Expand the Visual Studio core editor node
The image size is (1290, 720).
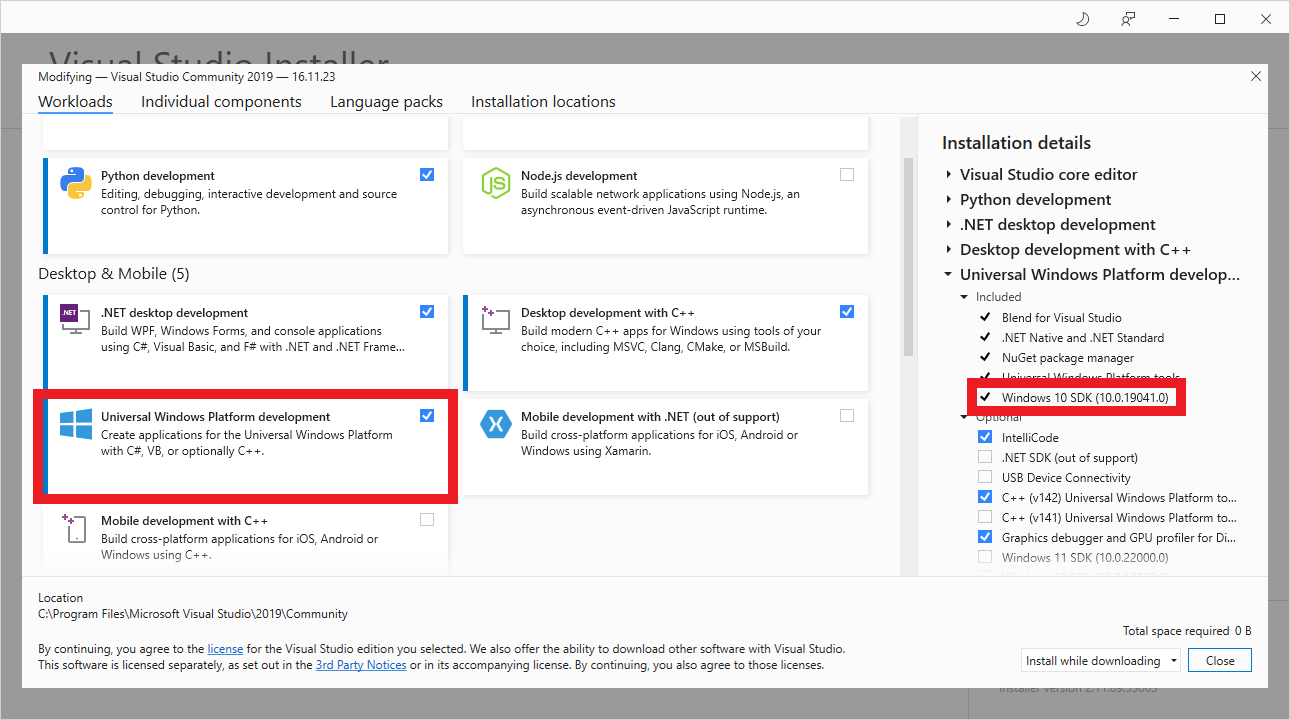point(948,174)
